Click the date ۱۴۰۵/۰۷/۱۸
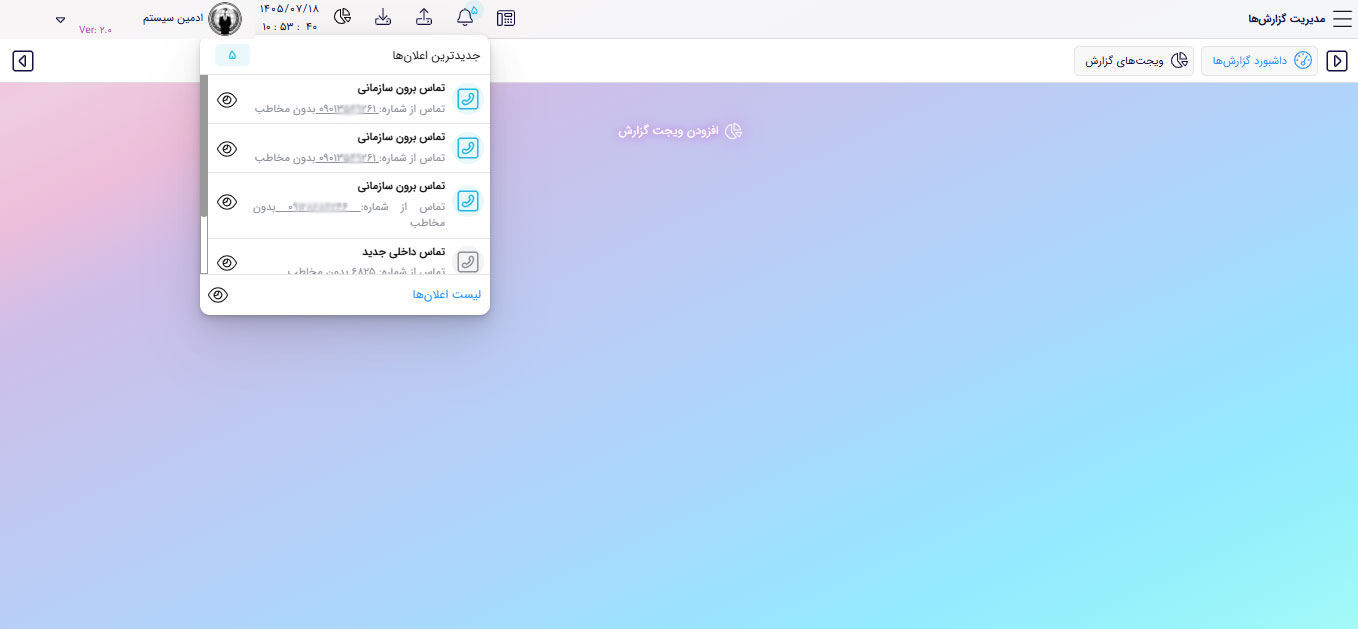The height and width of the screenshot is (629, 1358). click(x=289, y=9)
